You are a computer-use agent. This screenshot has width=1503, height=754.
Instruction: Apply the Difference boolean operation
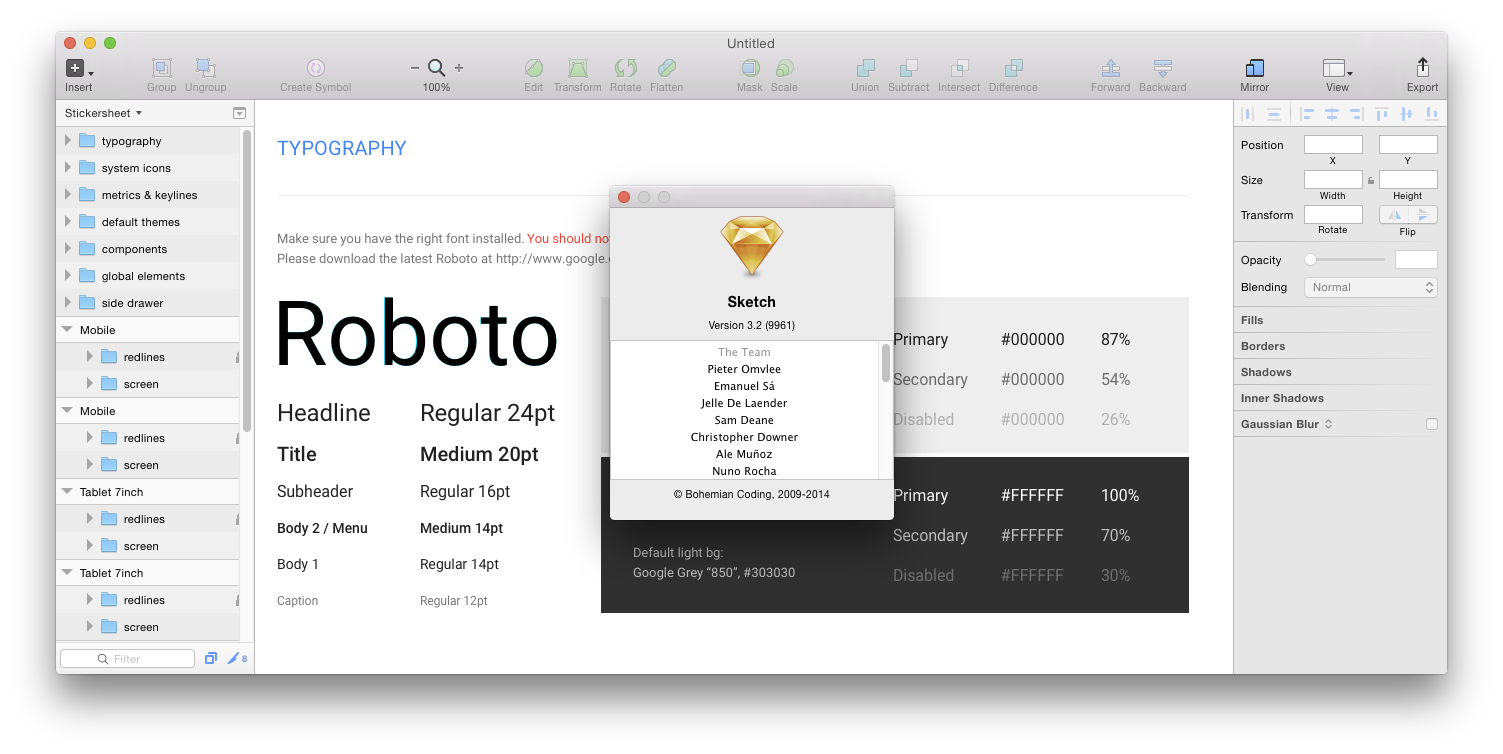[1013, 68]
